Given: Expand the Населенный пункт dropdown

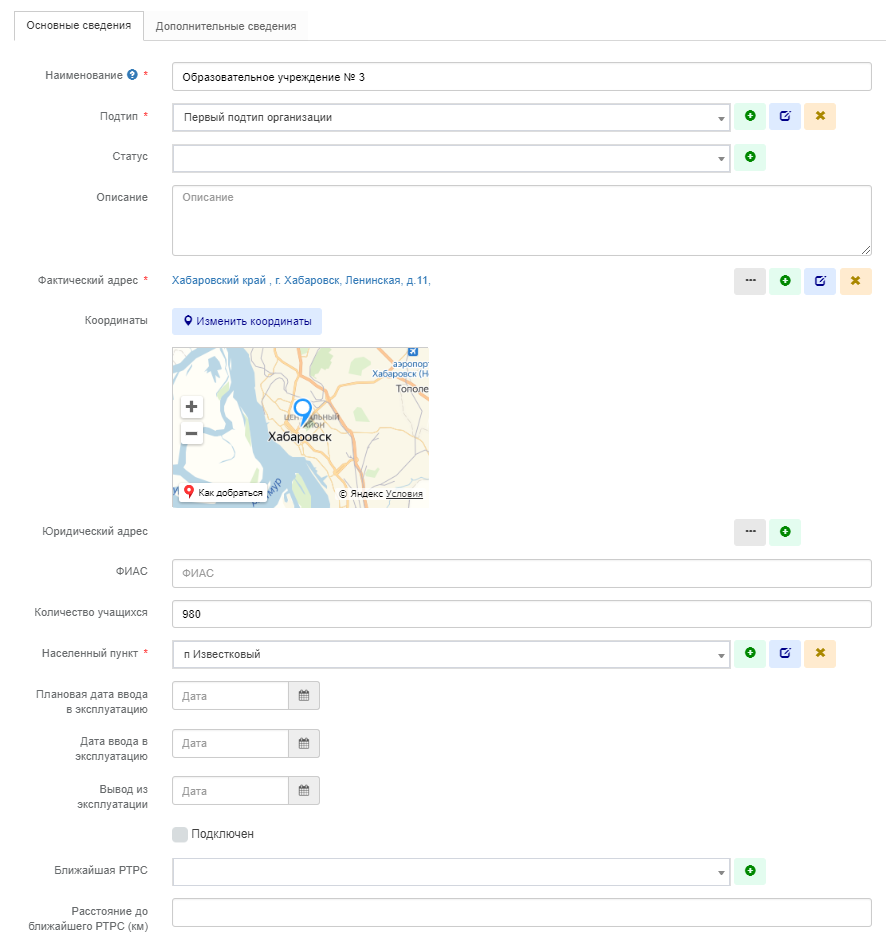Looking at the screenshot, I should [x=721, y=655].
